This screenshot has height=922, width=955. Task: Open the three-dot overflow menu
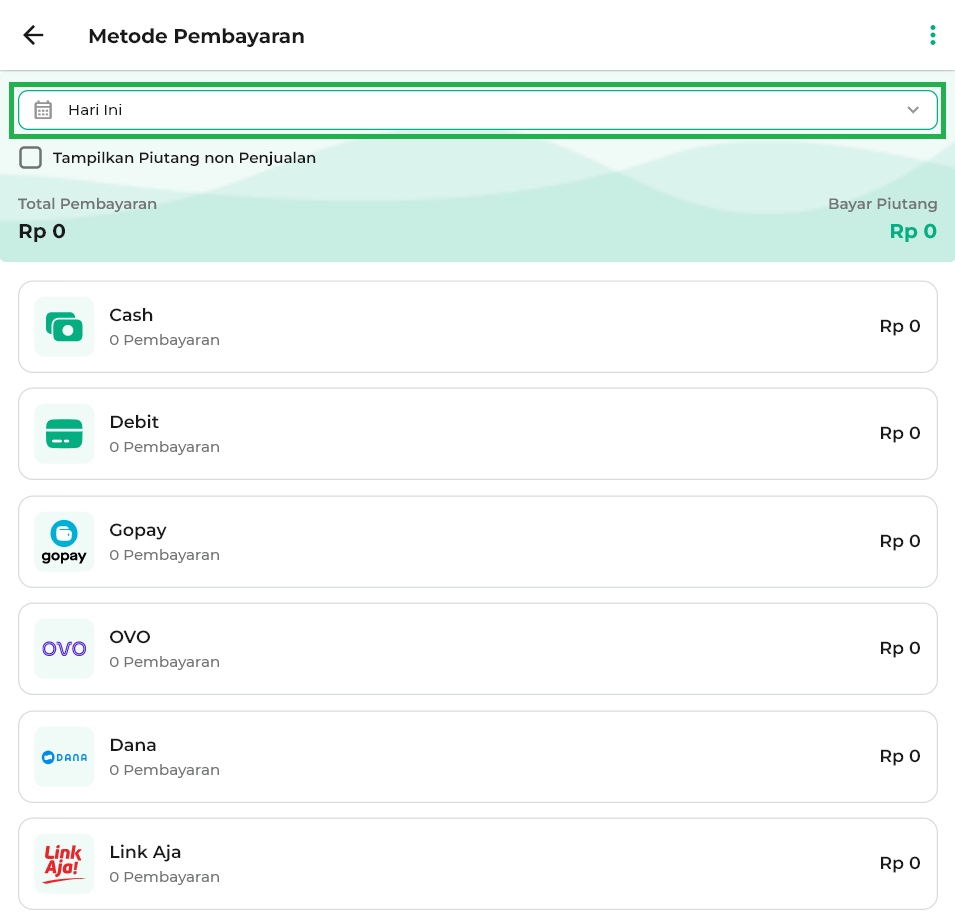coord(932,36)
